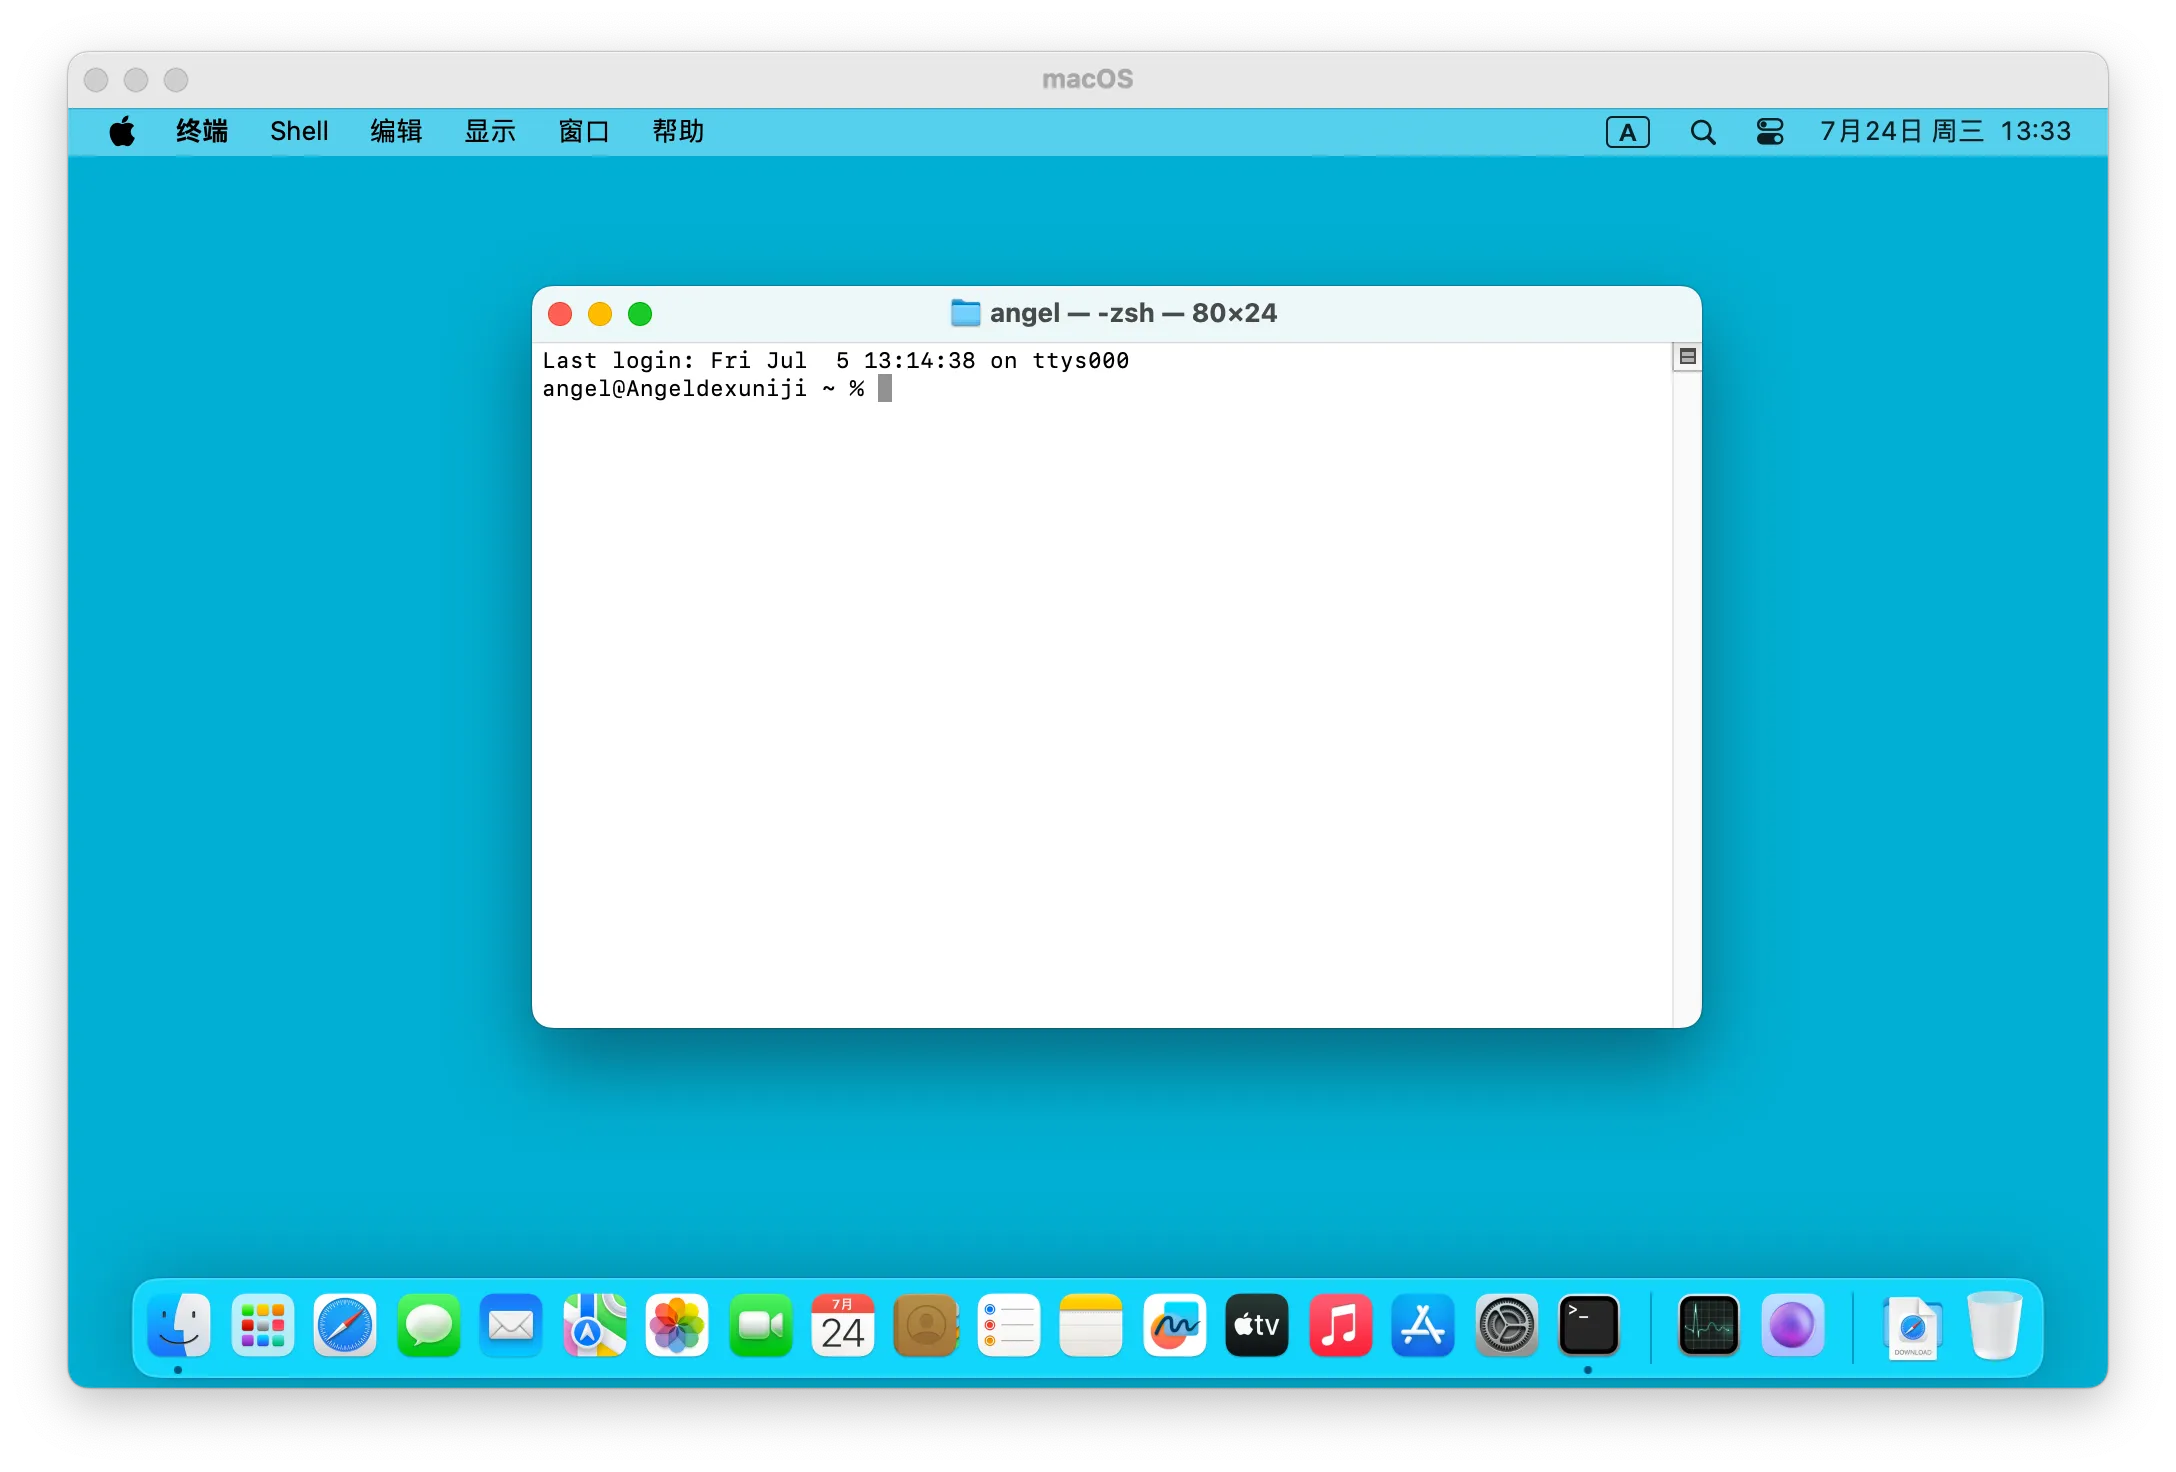Open the 显示 menu

[490, 132]
